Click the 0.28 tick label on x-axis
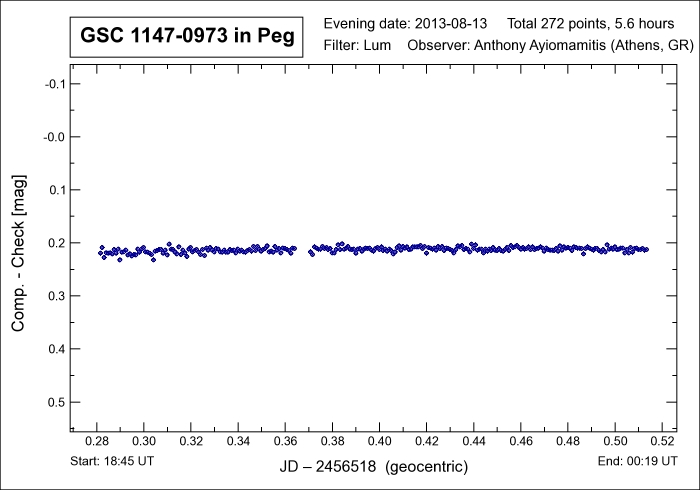 (97, 441)
